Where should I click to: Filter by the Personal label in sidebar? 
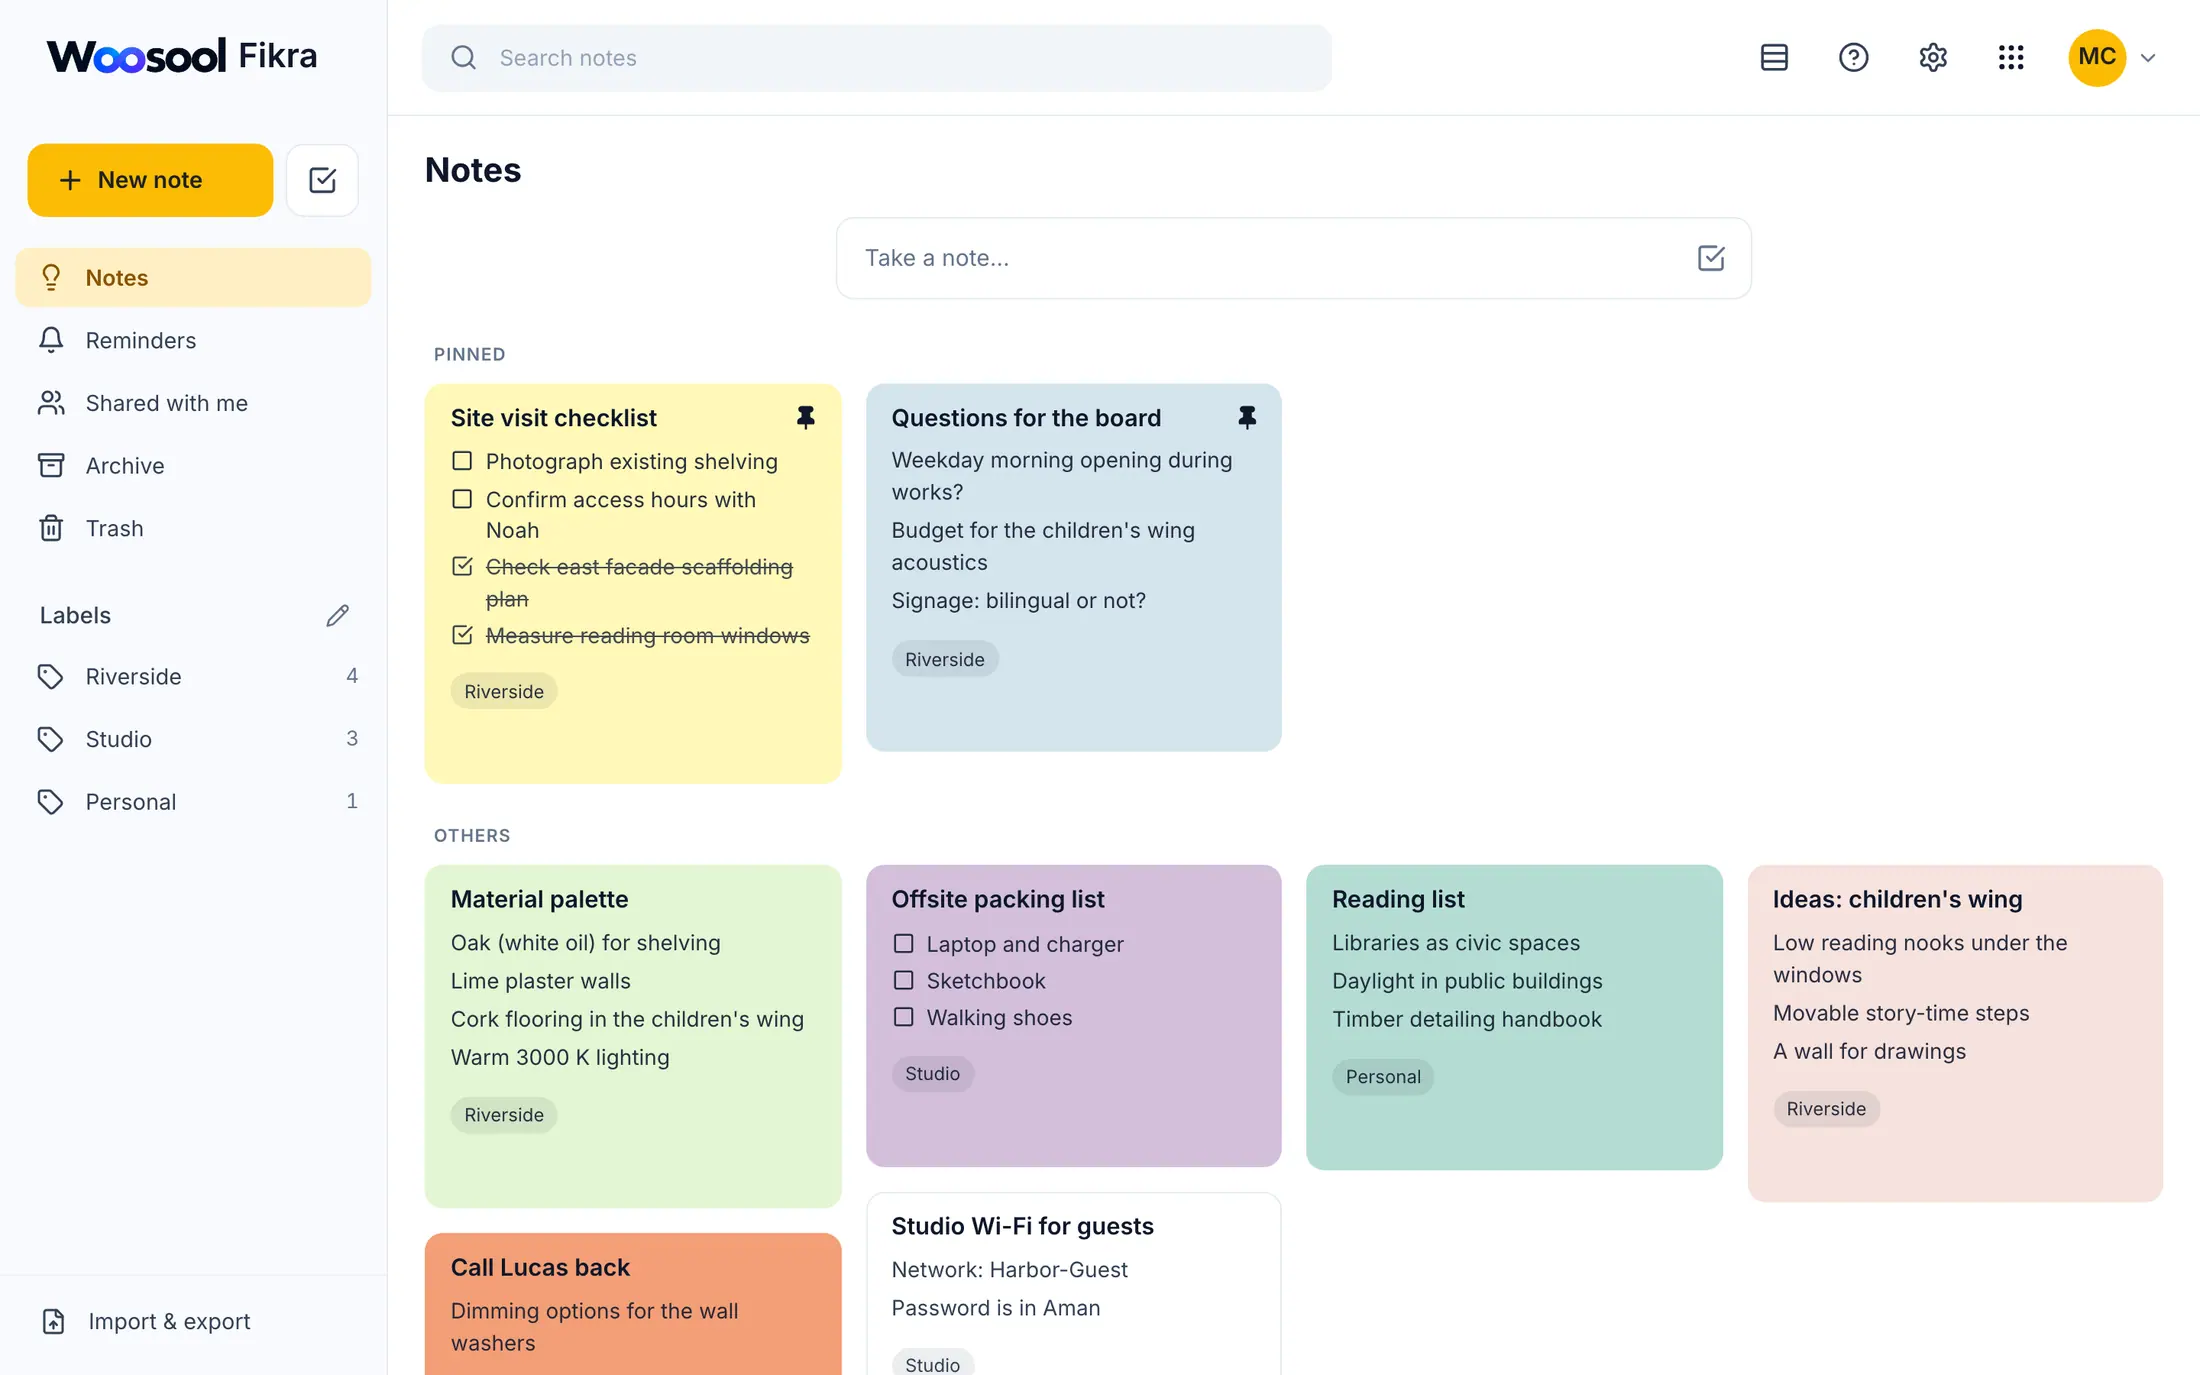193,801
